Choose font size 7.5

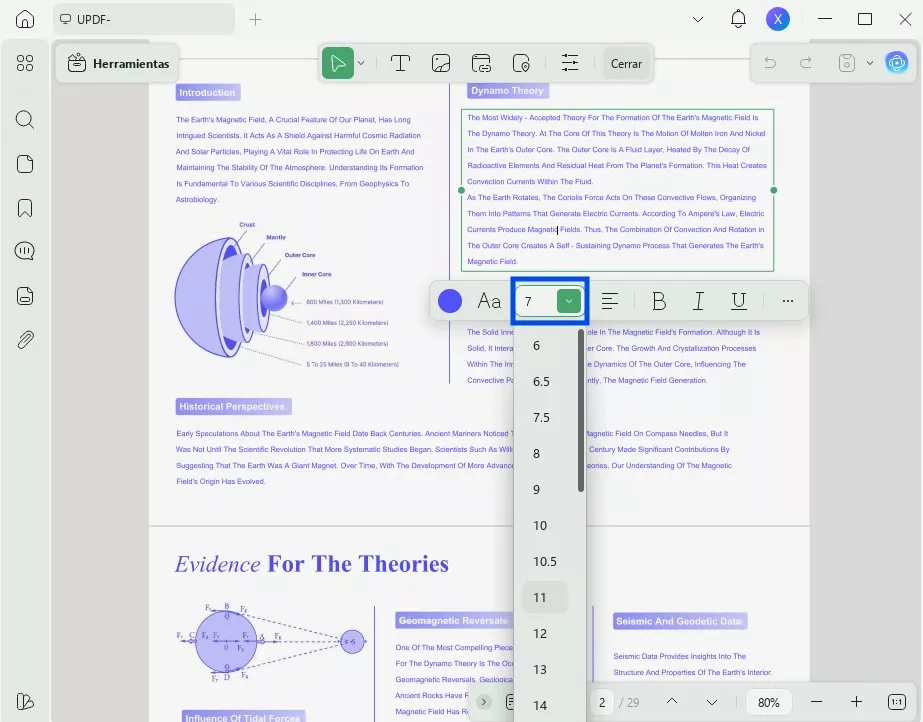point(544,418)
